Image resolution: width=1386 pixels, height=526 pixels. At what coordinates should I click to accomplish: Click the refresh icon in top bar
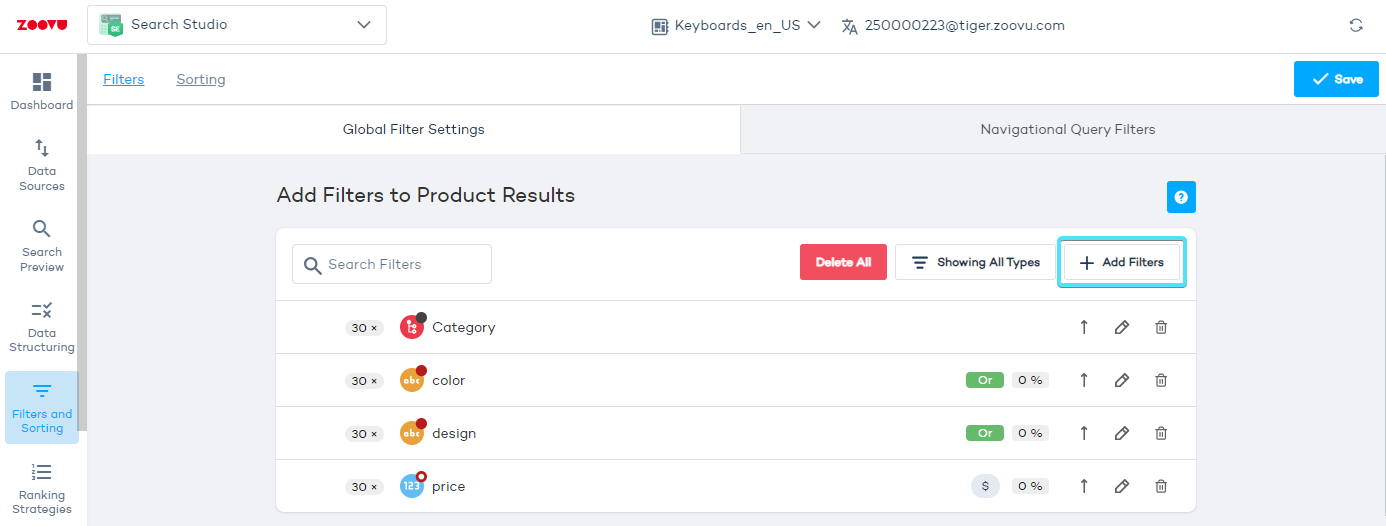[1356, 26]
